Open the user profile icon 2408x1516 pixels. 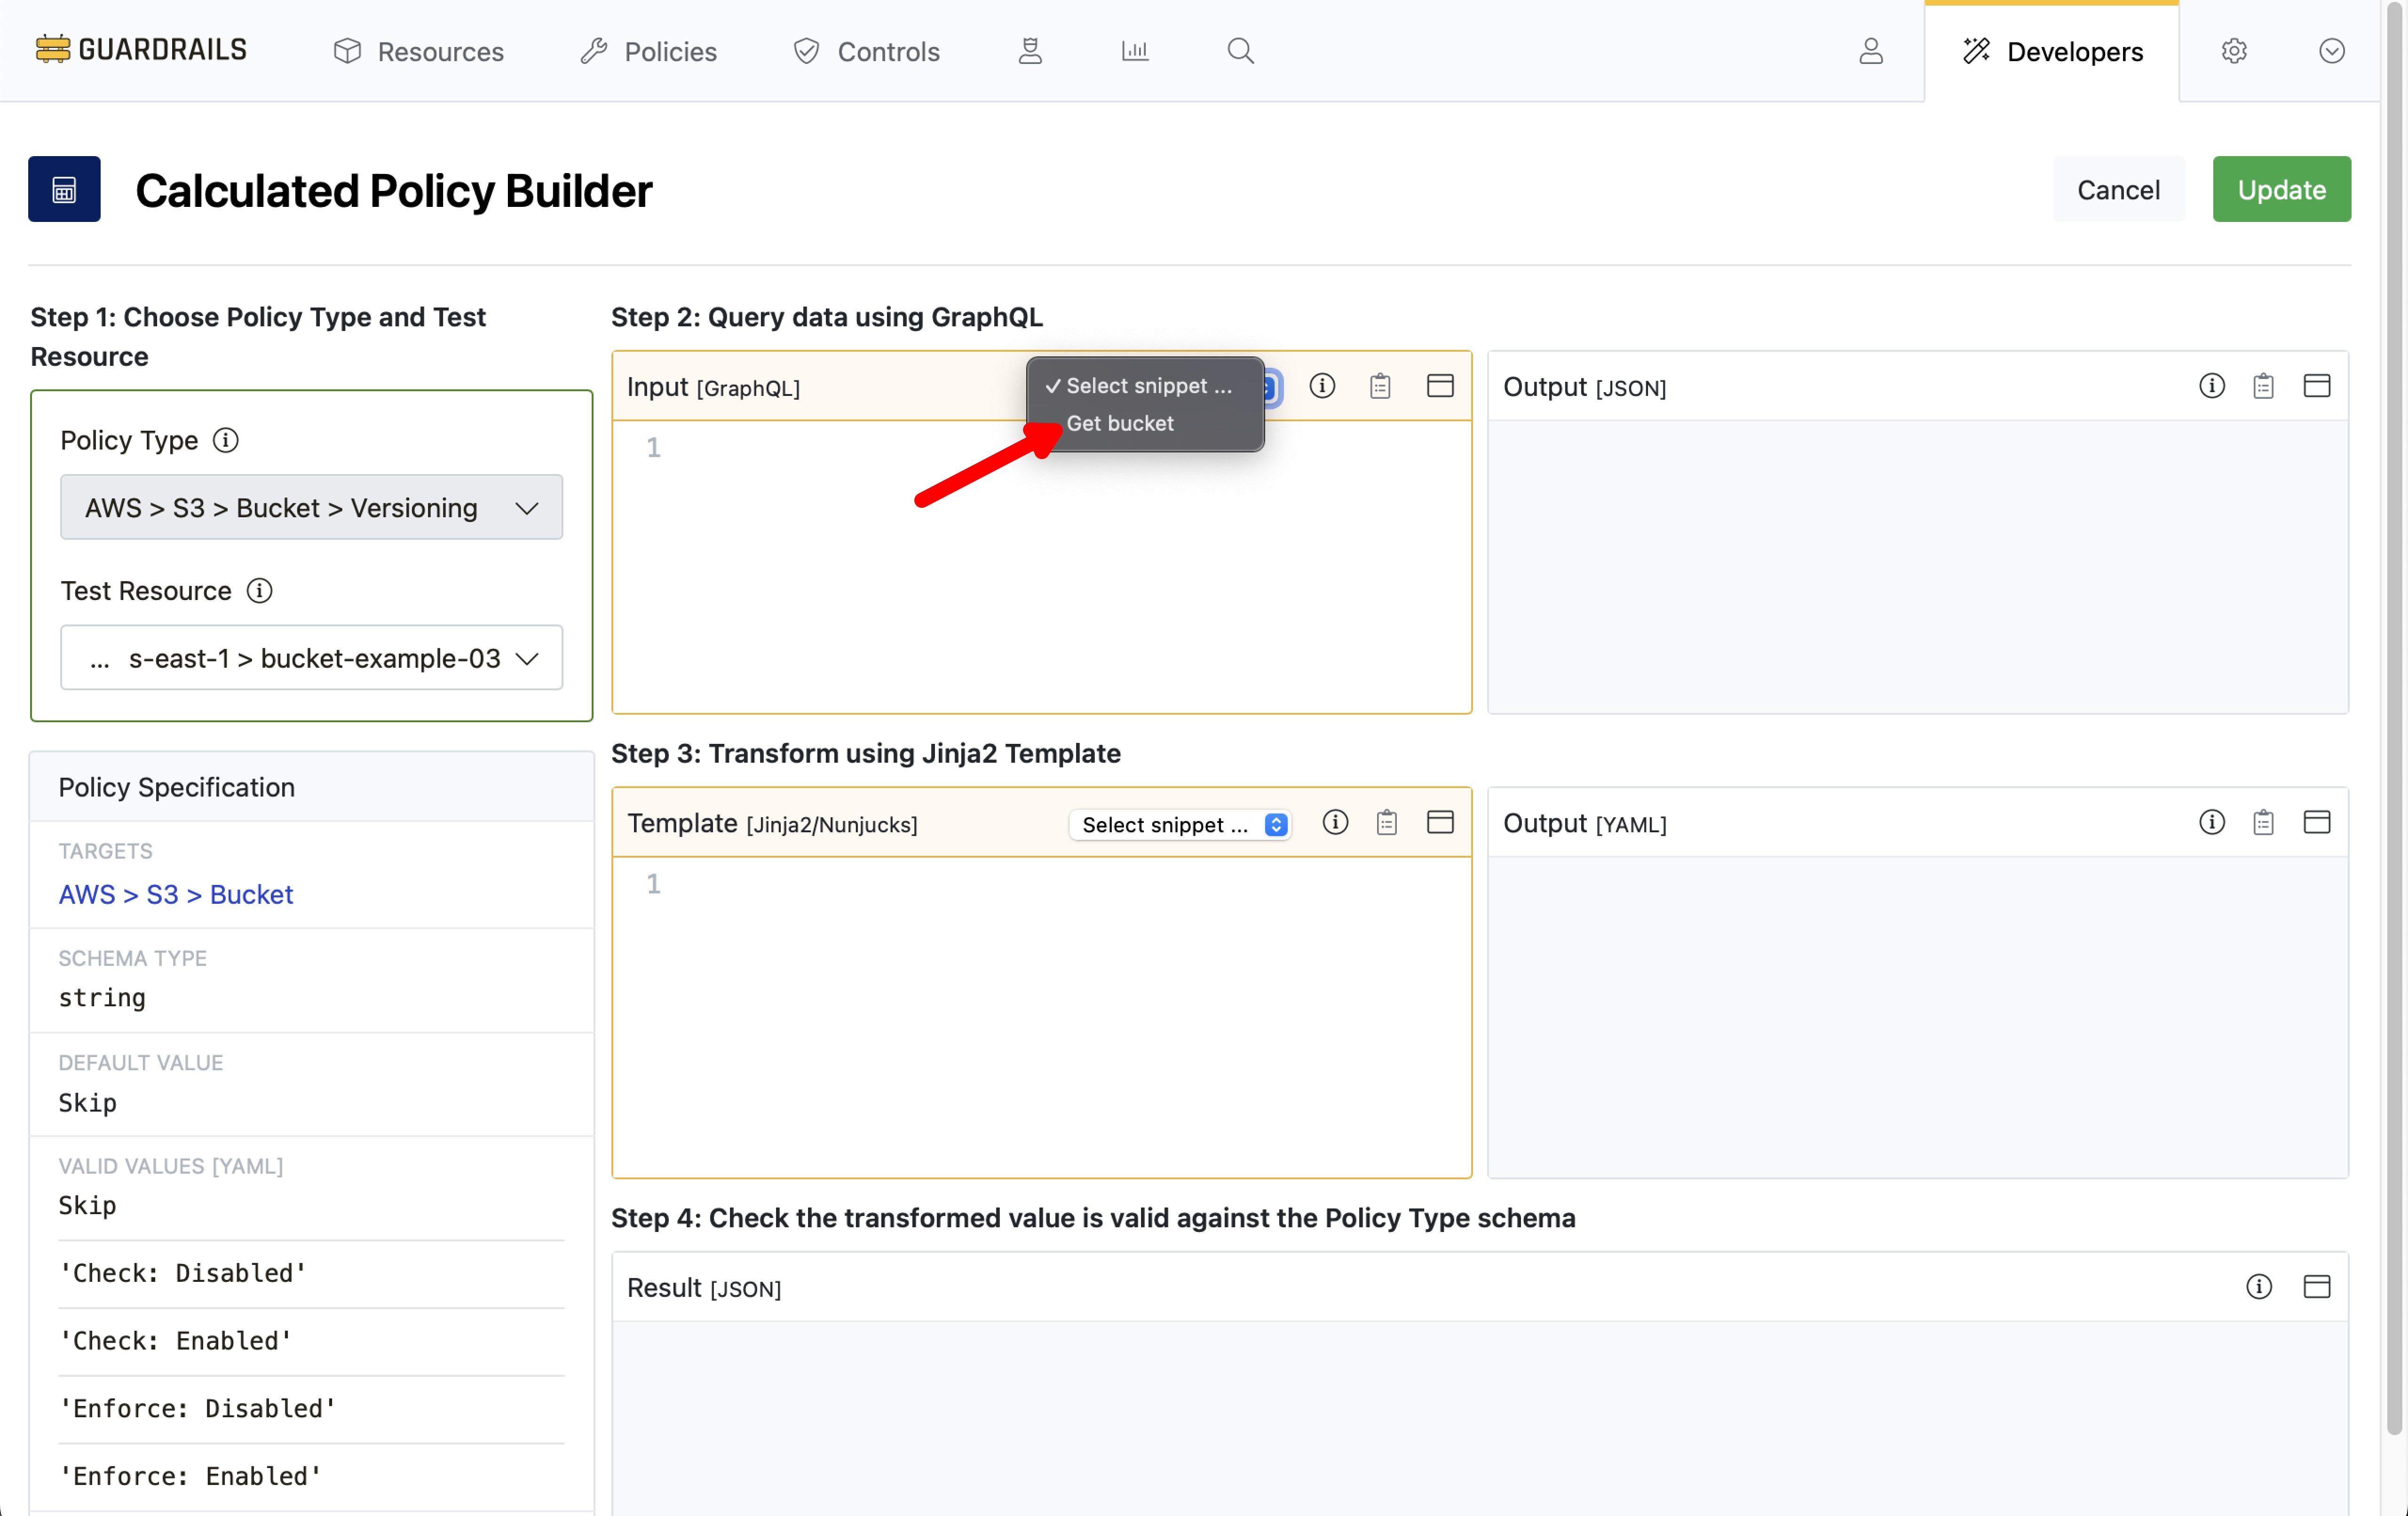point(1870,50)
